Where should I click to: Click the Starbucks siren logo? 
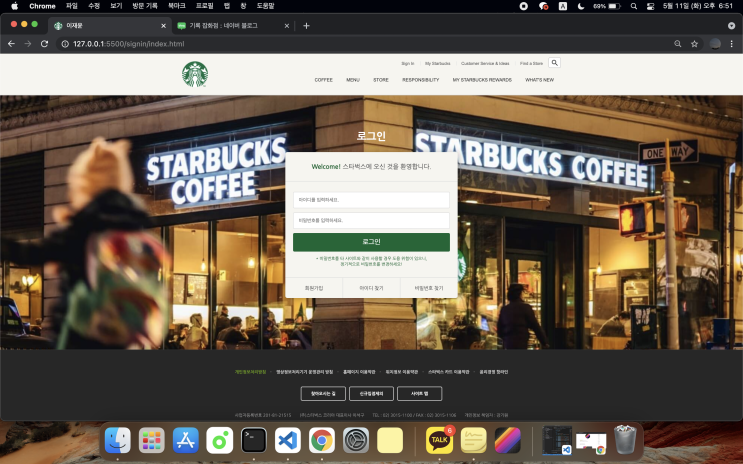pyautogui.click(x=195, y=74)
